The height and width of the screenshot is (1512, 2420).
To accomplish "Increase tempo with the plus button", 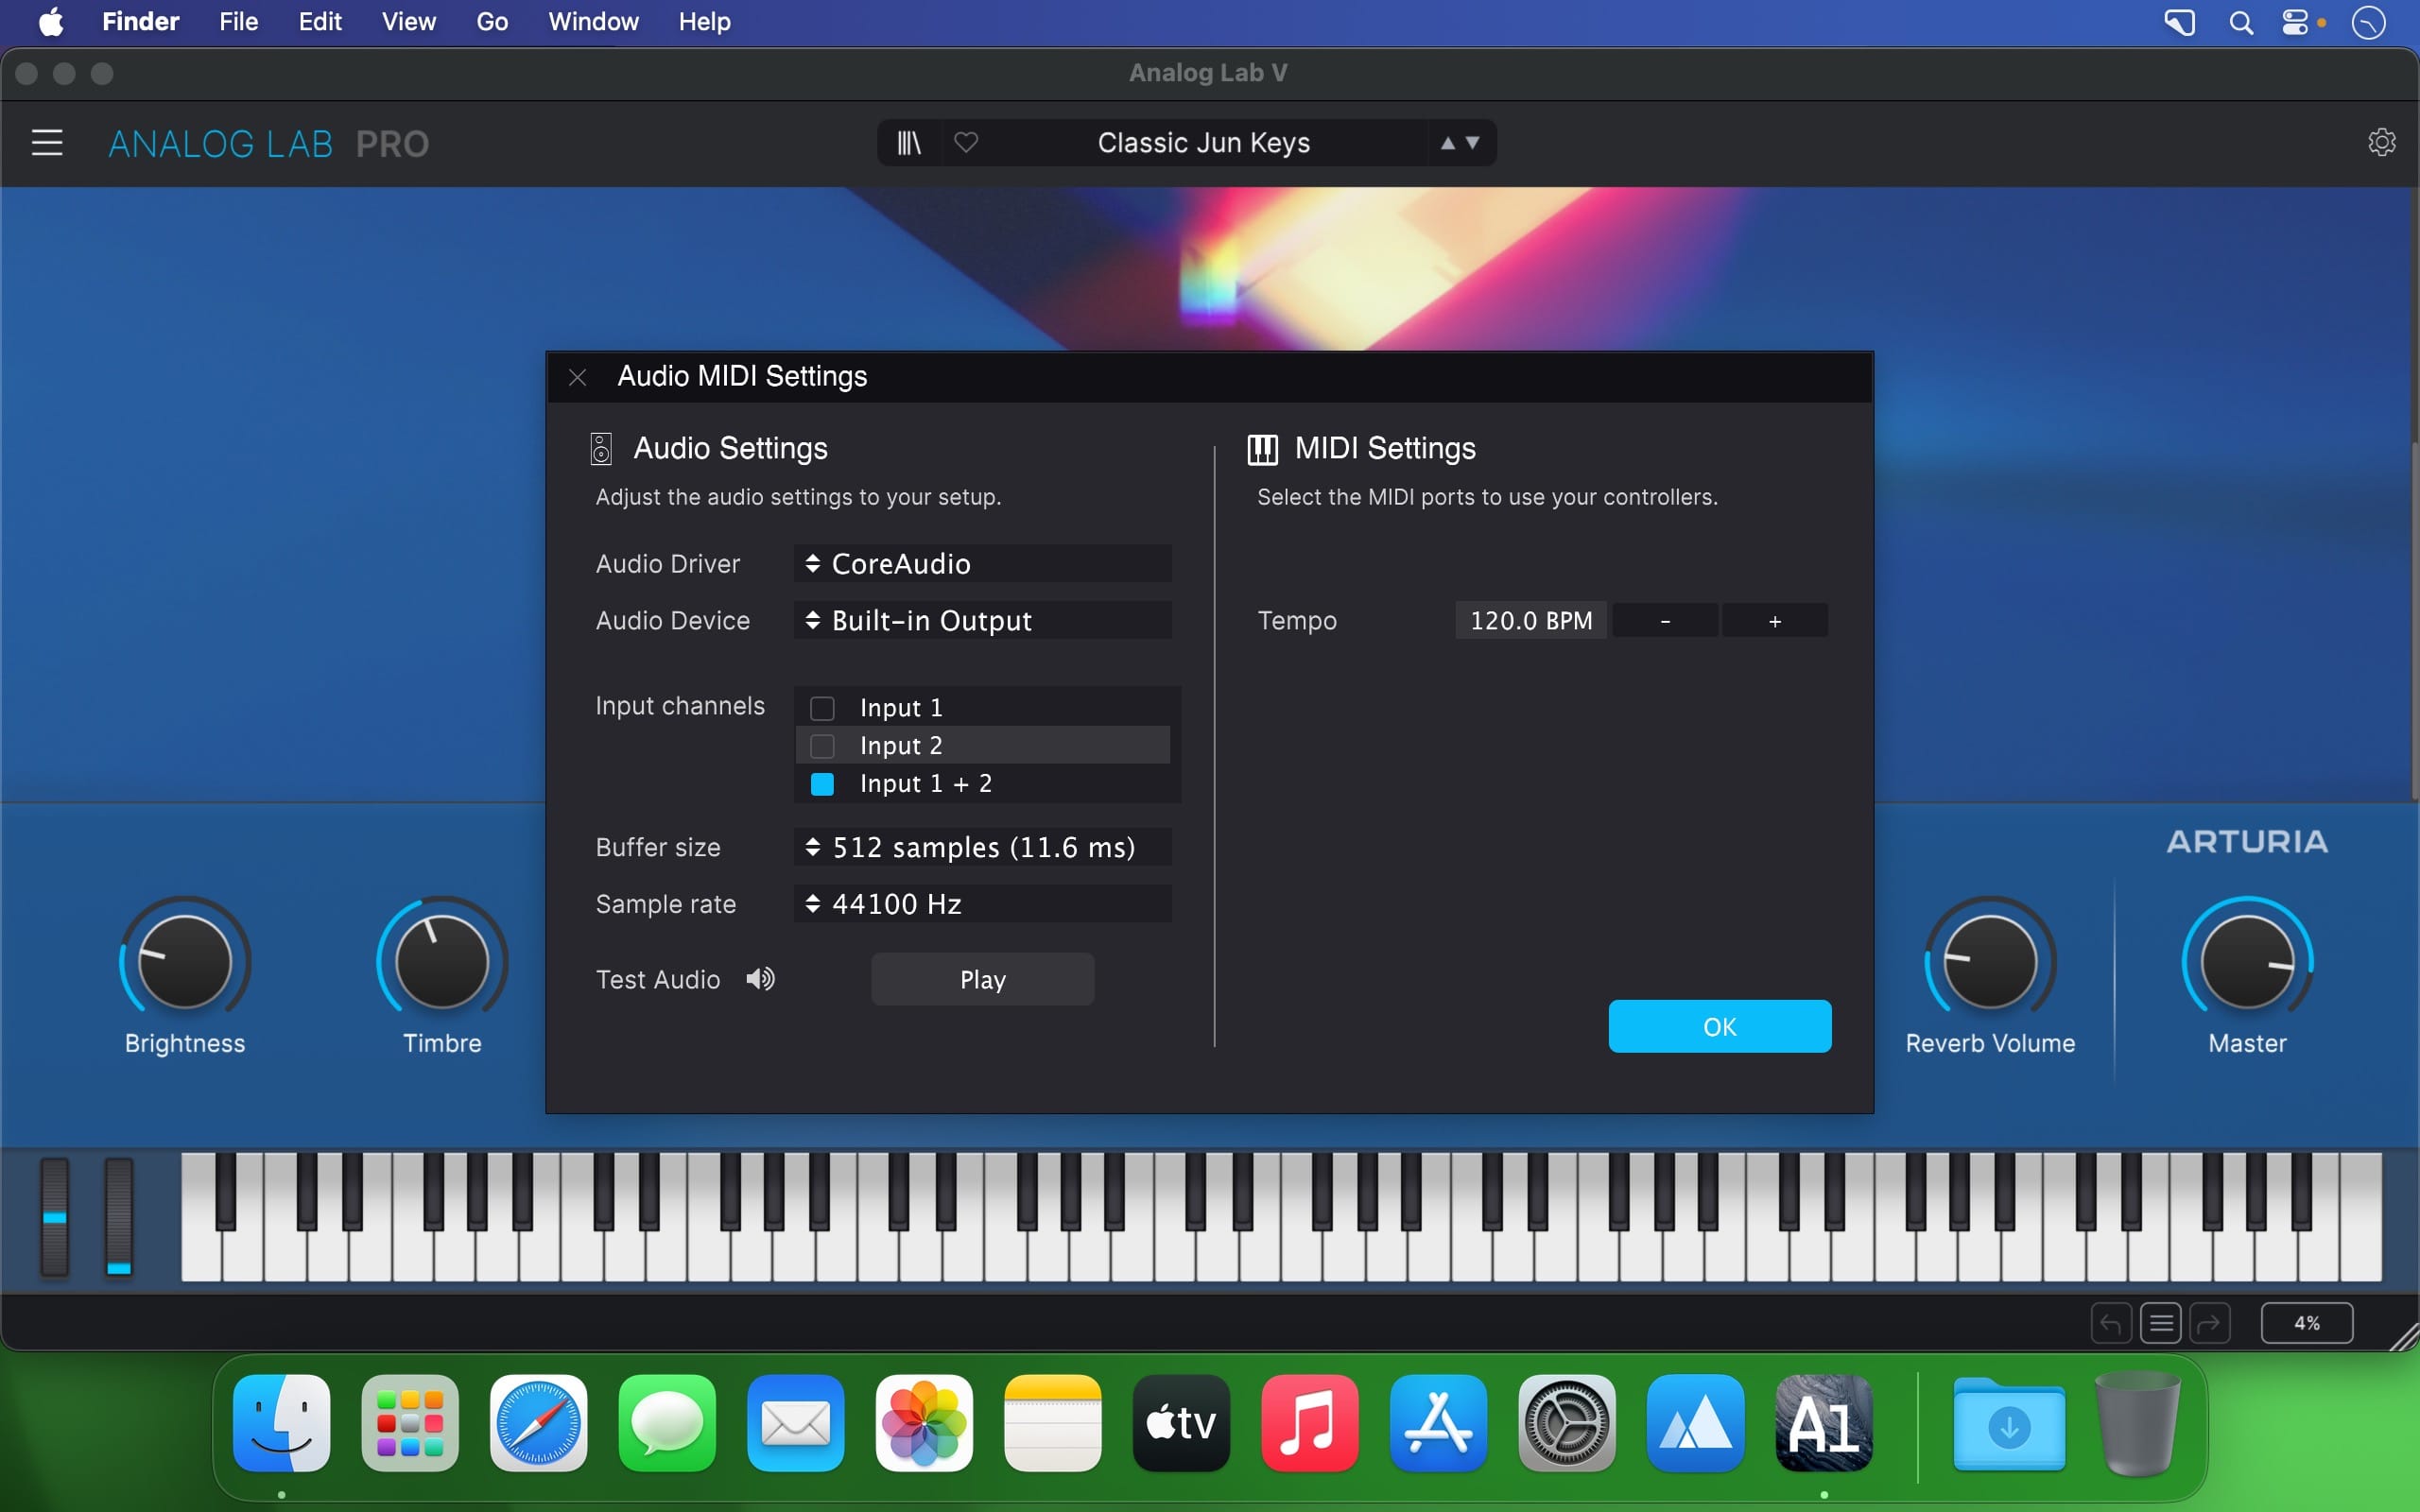I will 1775,620.
